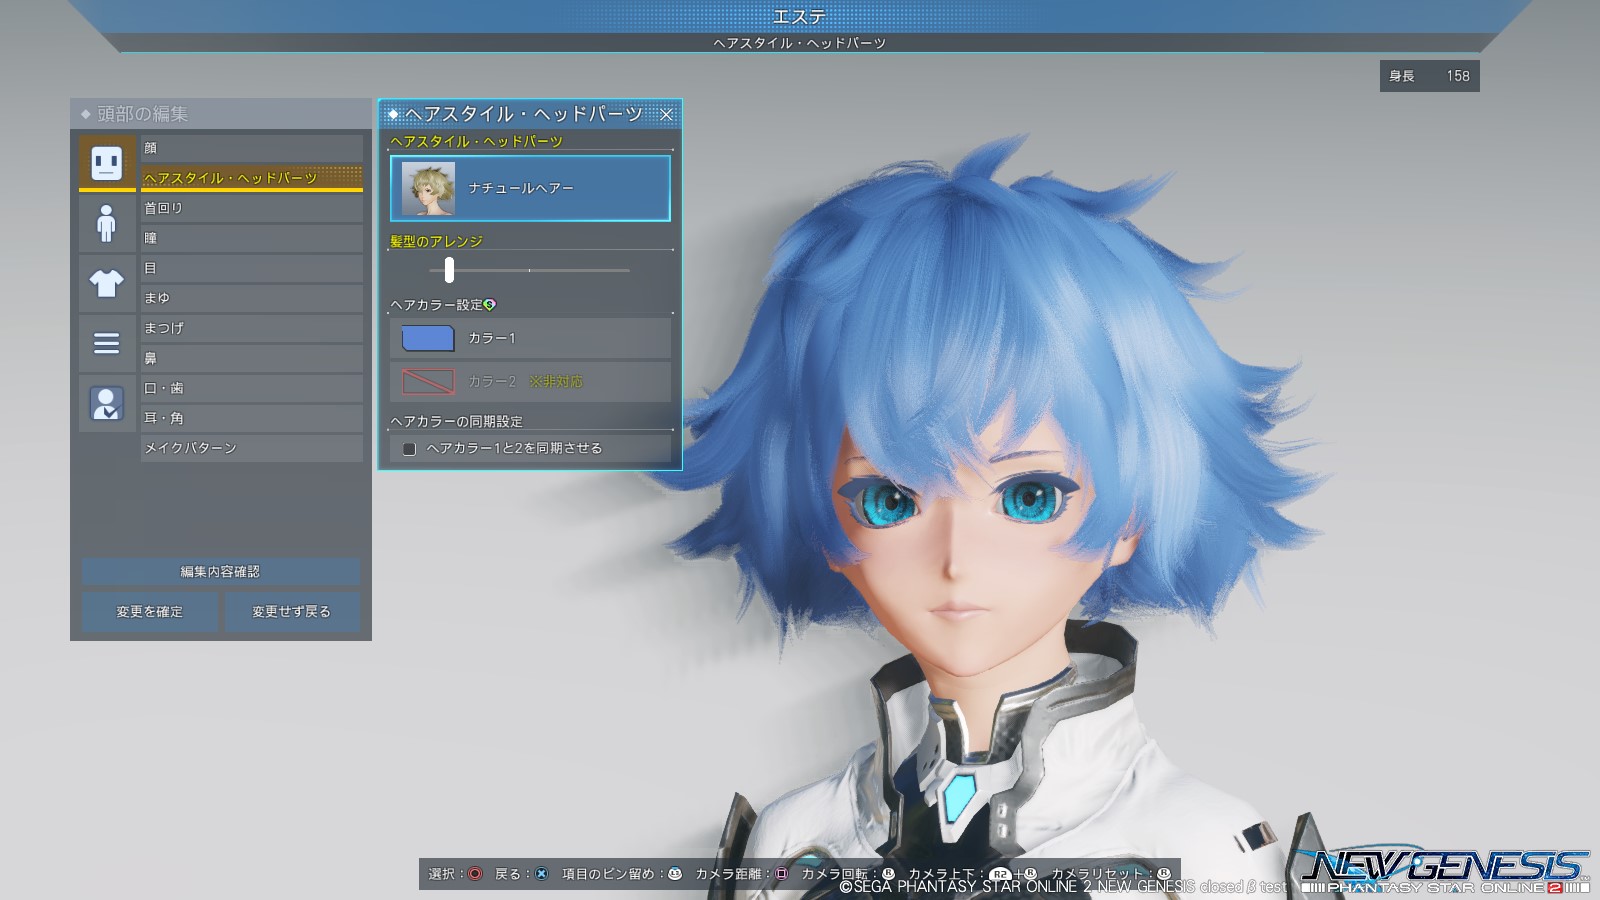Viewport: 1600px width, 900px height.
Task: Select the 目 menu item
Action: pyautogui.click(x=252, y=268)
